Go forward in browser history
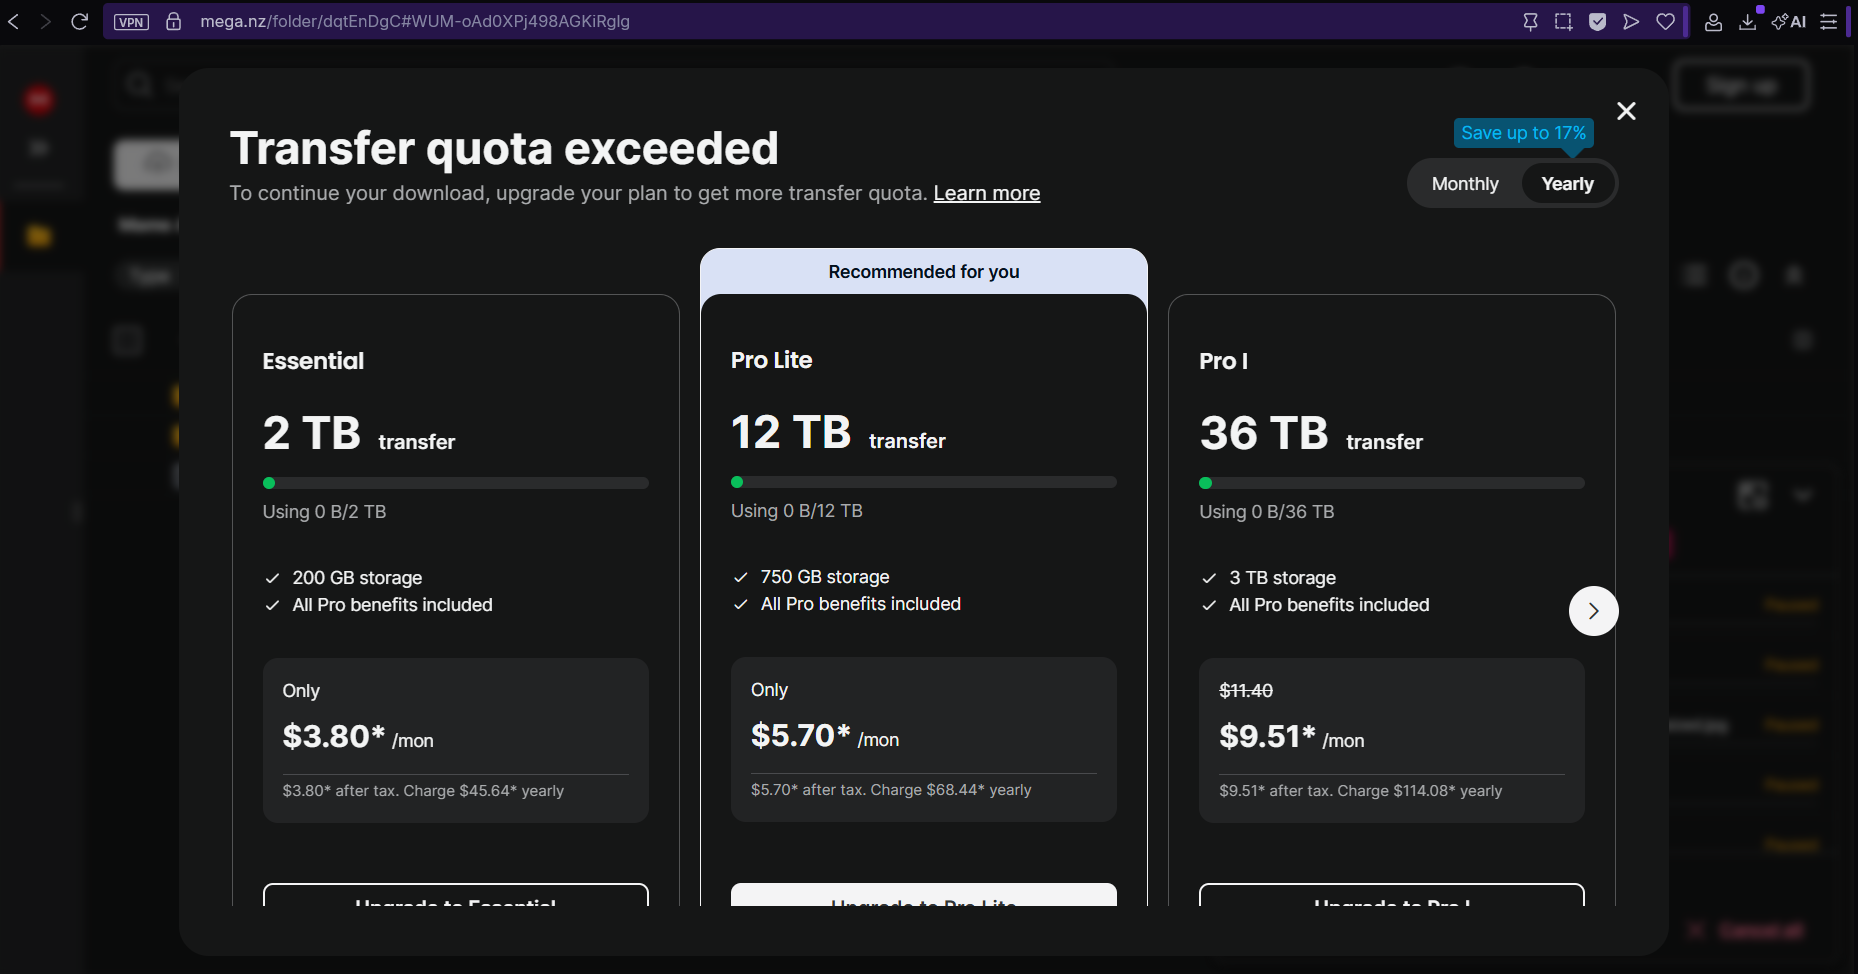1858x974 pixels. [x=46, y=21]
